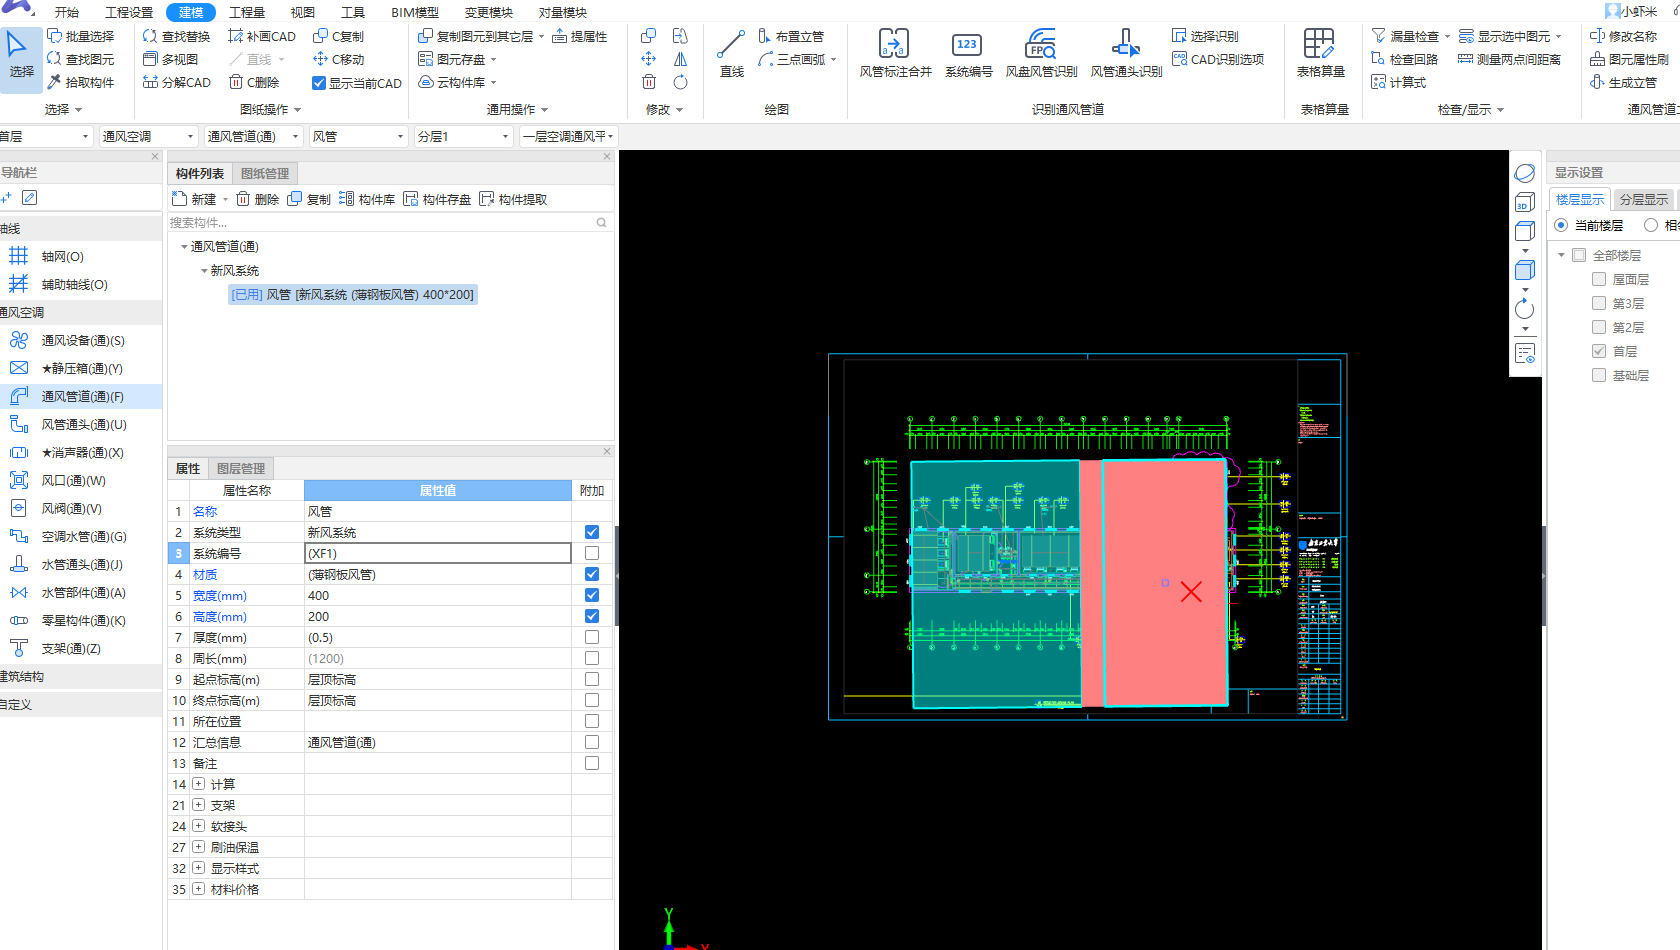Image resolution: width=1680 pixels, height=950 pixels.
Task: Toggle the 显示当前CAD checkbox
Action: tap(319, 83)
